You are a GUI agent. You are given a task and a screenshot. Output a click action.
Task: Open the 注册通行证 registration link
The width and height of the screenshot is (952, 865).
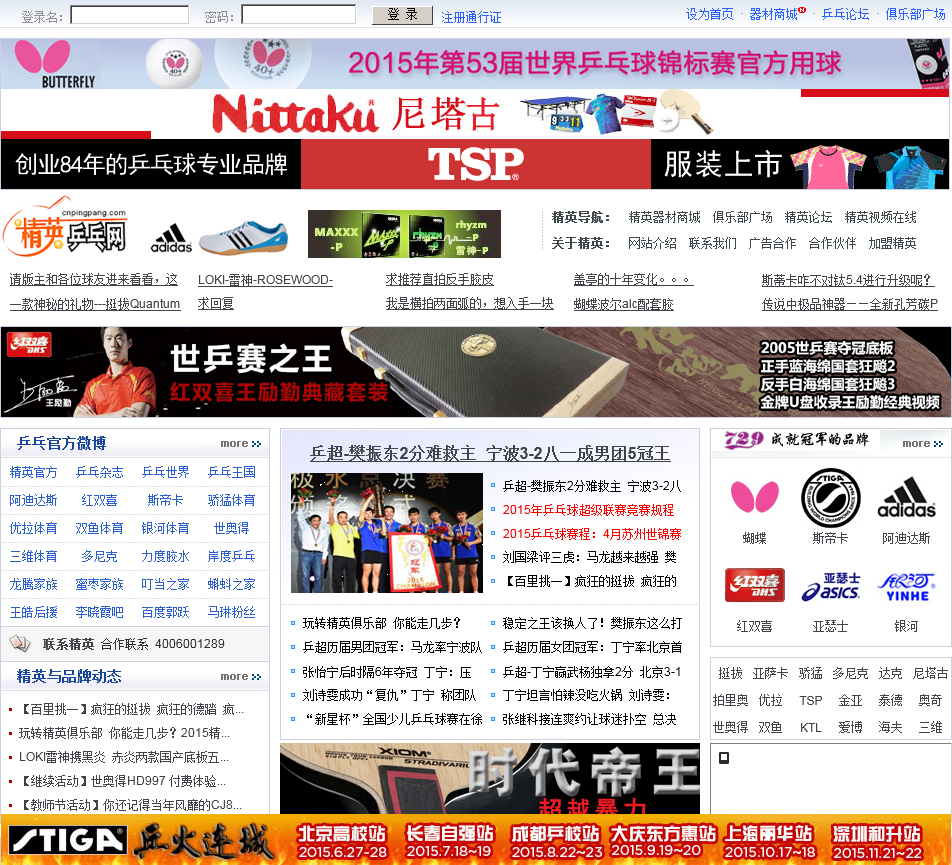point(471,17)
